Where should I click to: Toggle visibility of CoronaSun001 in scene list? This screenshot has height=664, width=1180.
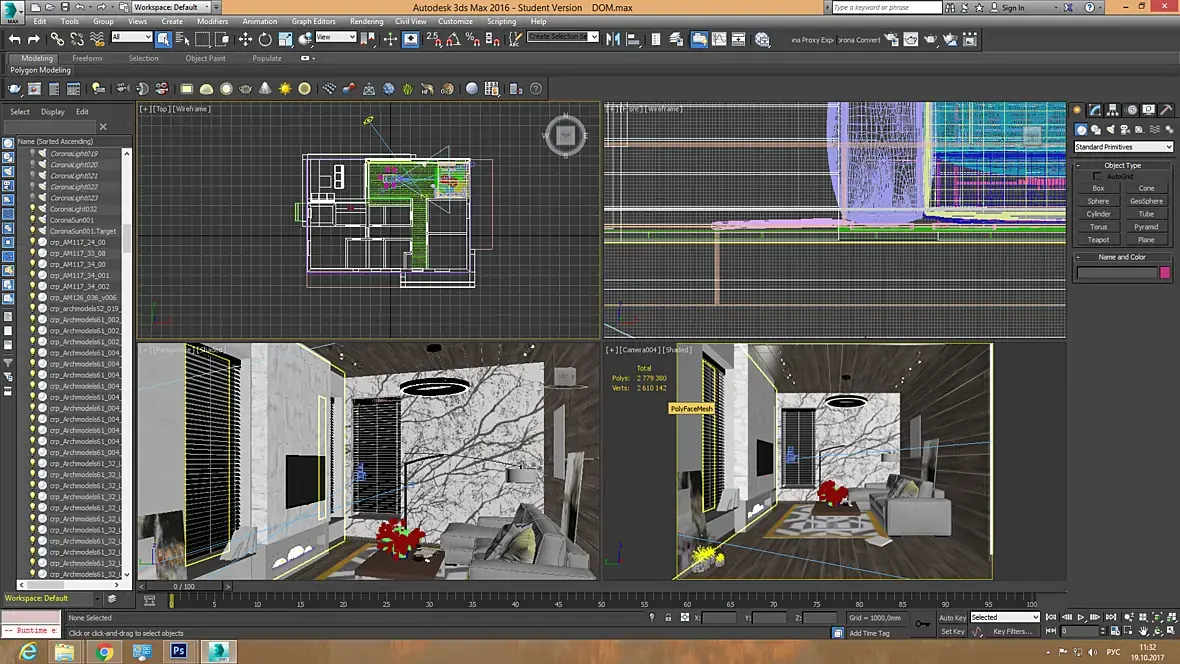(31, 220)
